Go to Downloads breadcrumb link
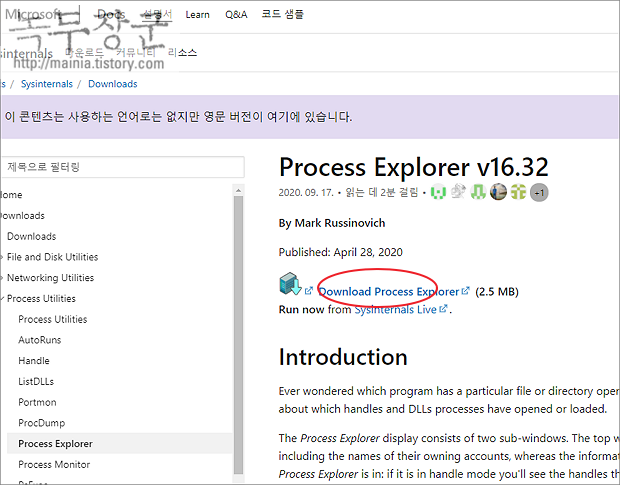Viewport: 620px width, 485px height. coord(113,84)
